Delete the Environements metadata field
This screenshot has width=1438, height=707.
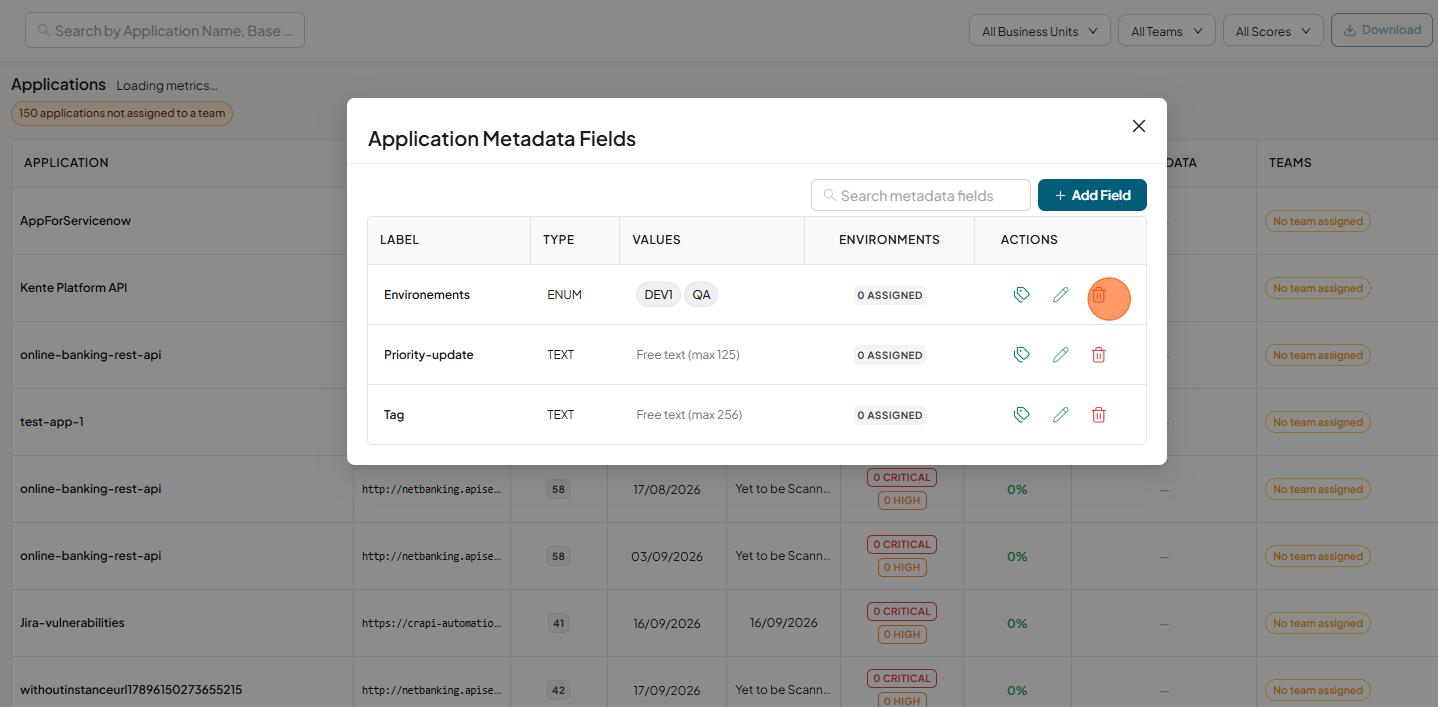[1098, 295]
